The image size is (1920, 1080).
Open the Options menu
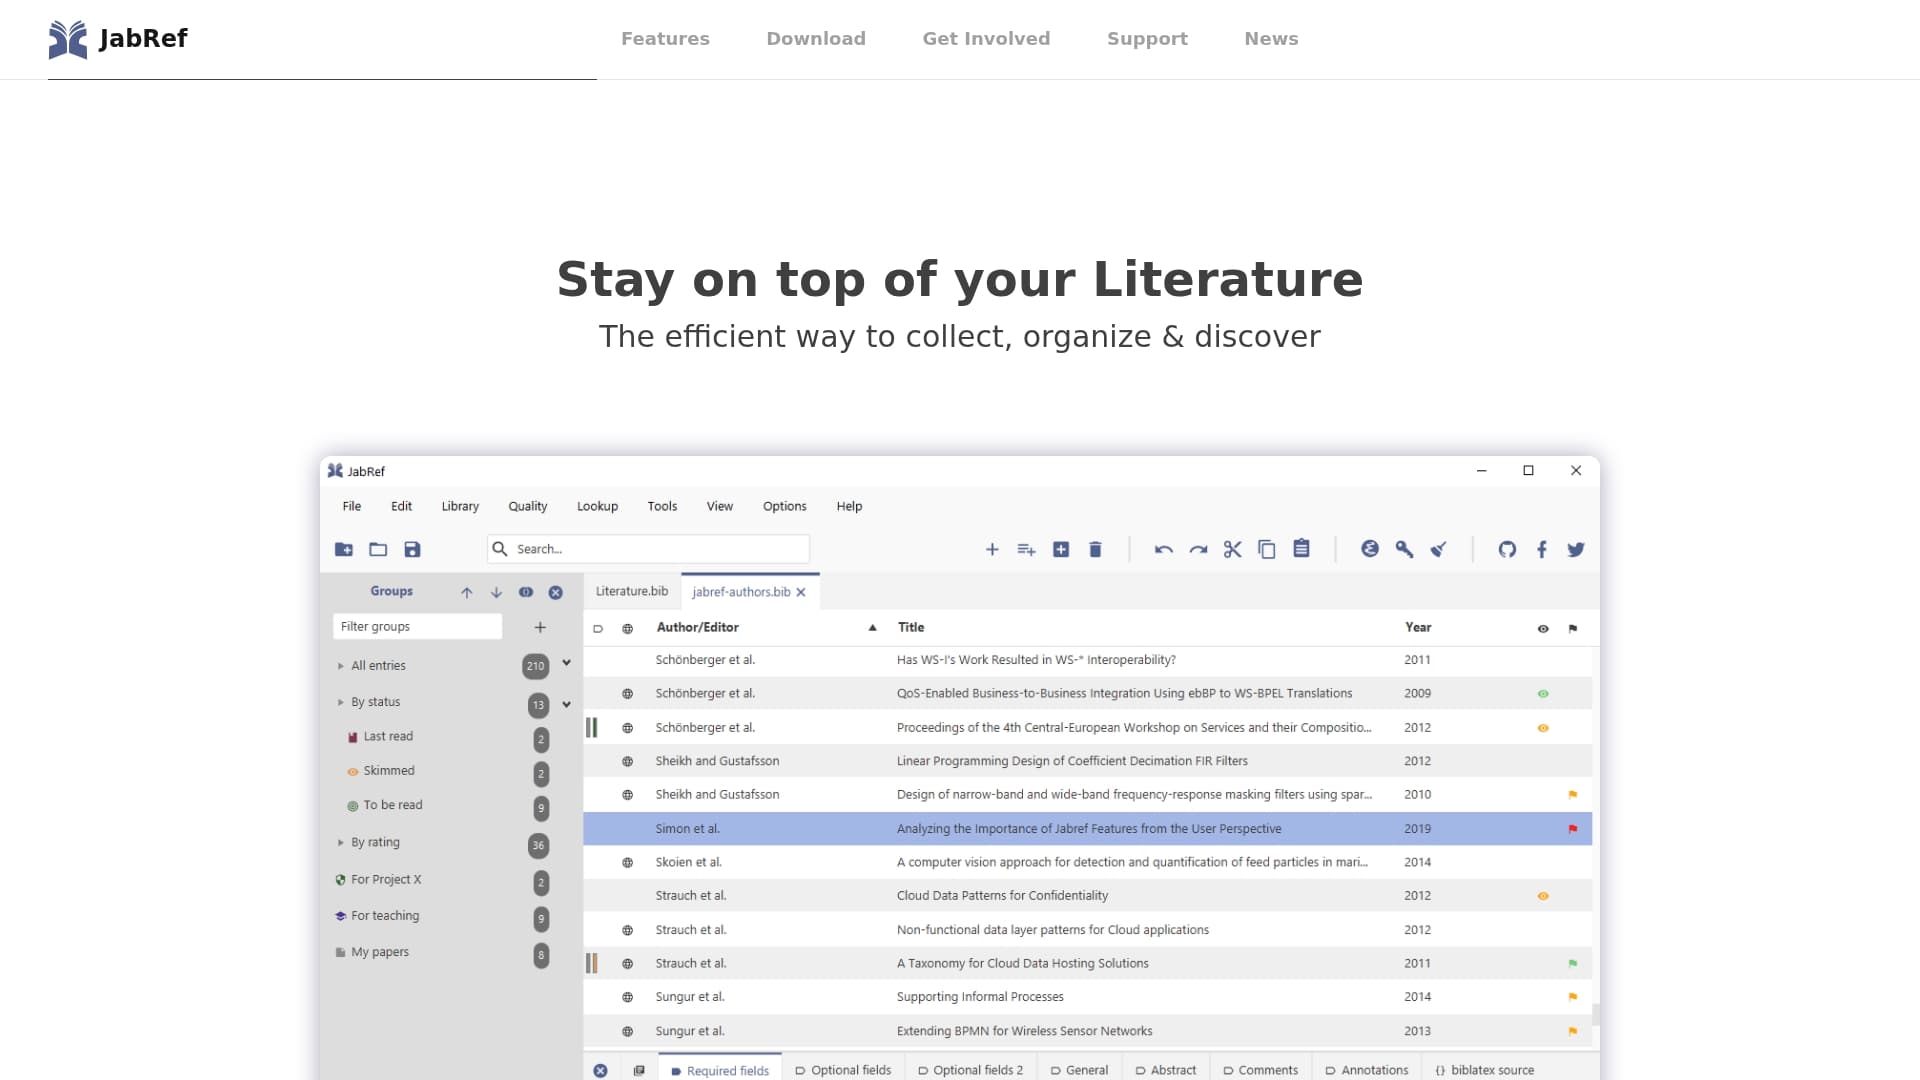[x=785, y=506]
